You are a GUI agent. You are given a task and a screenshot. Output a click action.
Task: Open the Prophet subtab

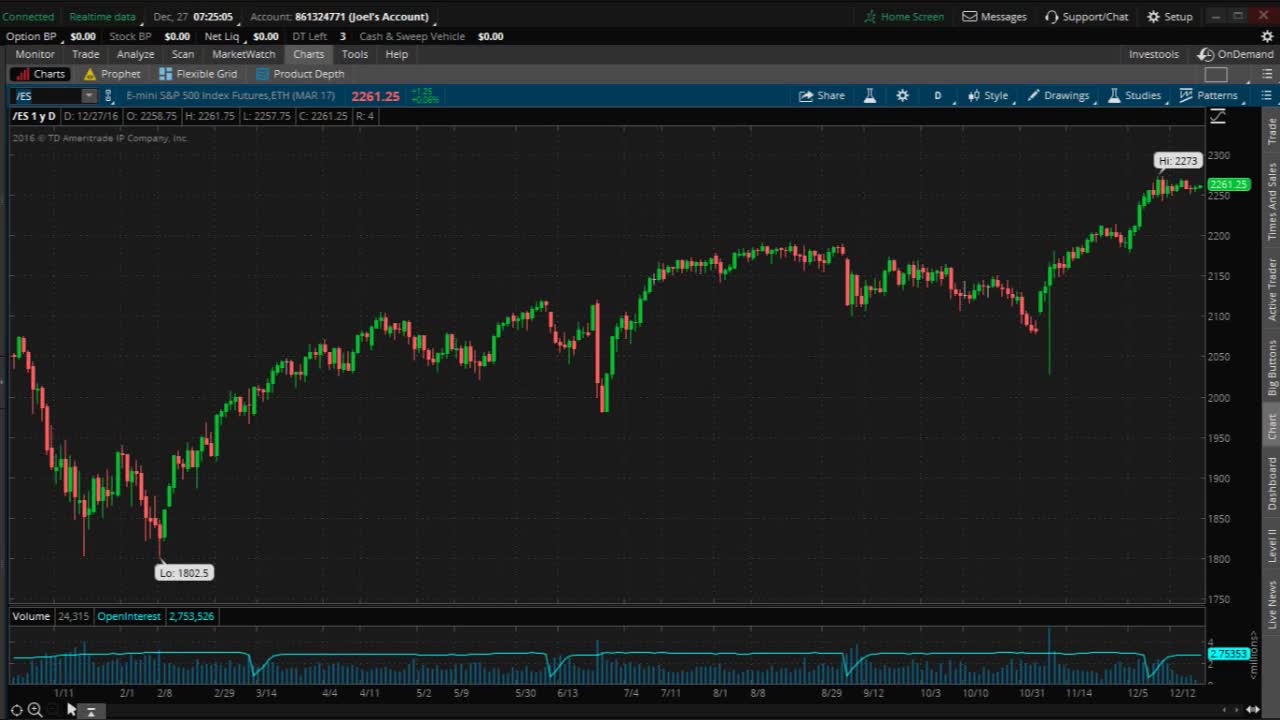click(x=112, y=74)
